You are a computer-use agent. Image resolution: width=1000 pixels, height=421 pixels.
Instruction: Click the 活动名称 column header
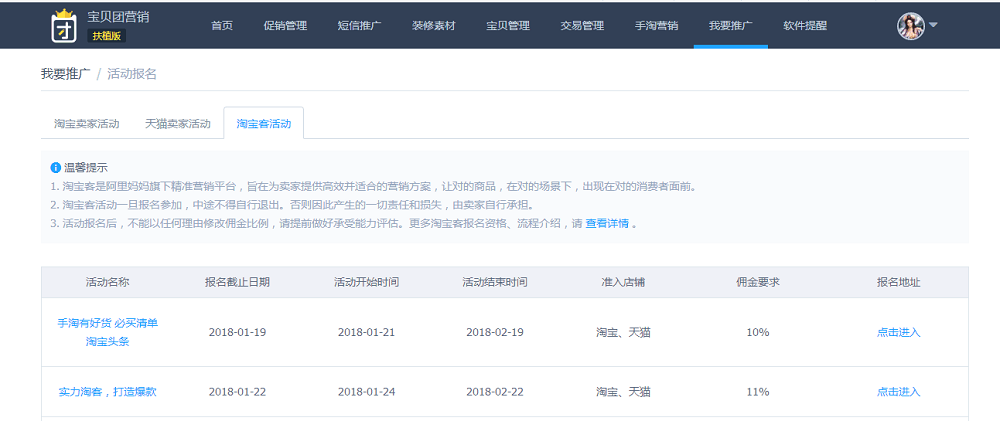pos(108,282)
